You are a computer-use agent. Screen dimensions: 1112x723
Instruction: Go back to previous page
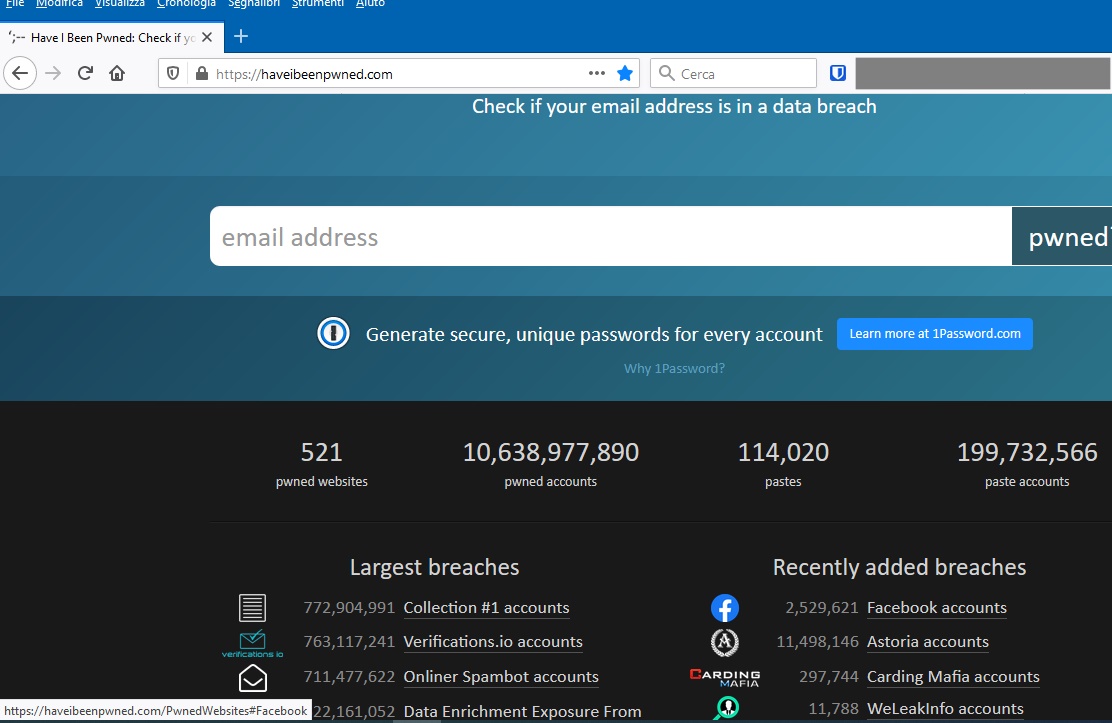pyautogui.click(x=20, y=73)
